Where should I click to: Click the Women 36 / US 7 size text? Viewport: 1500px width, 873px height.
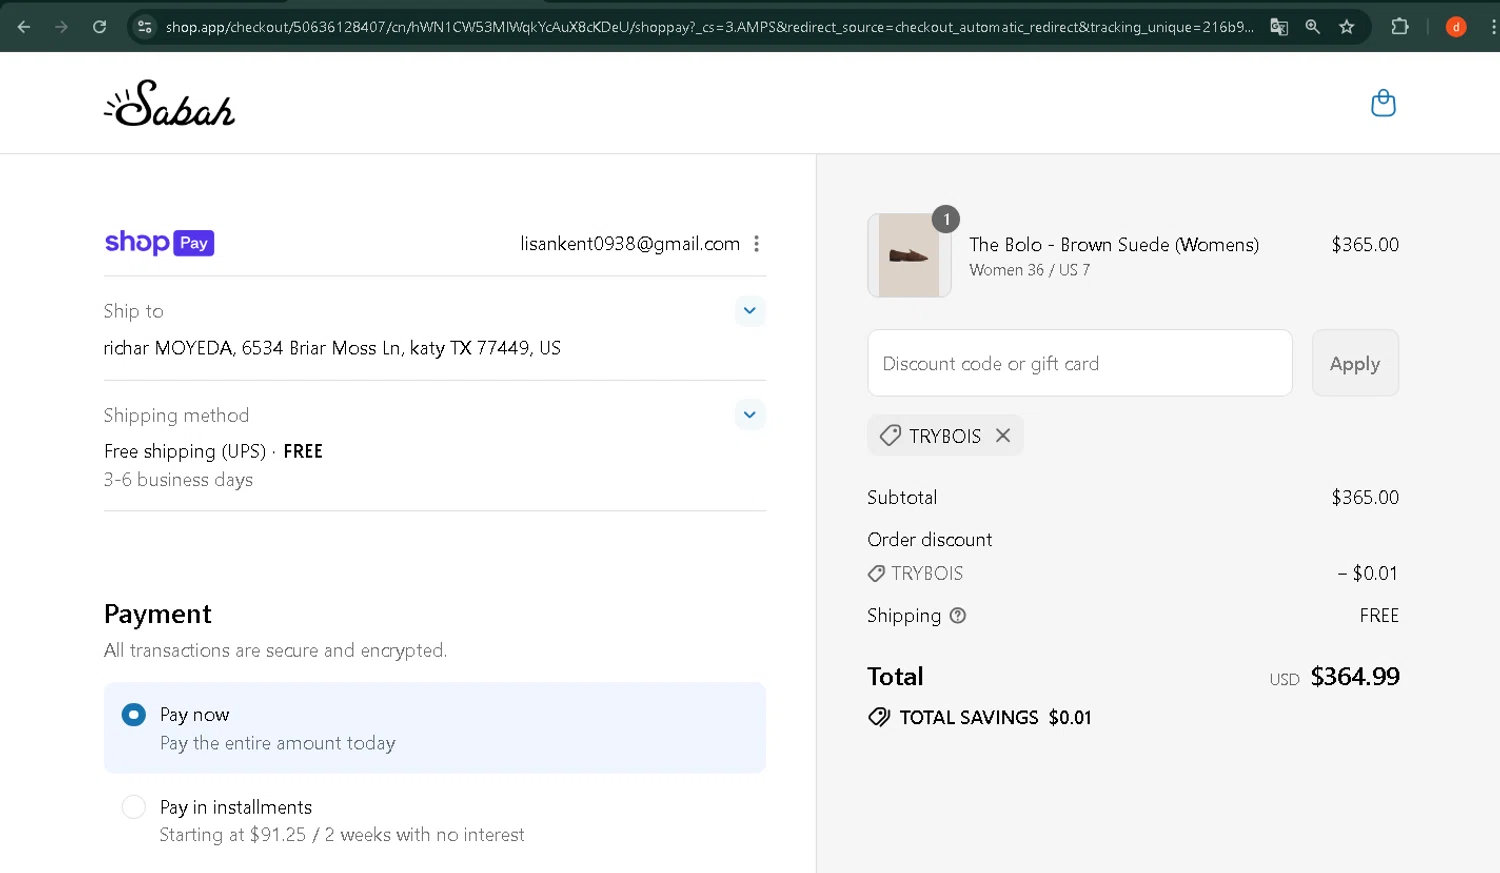1029,270
